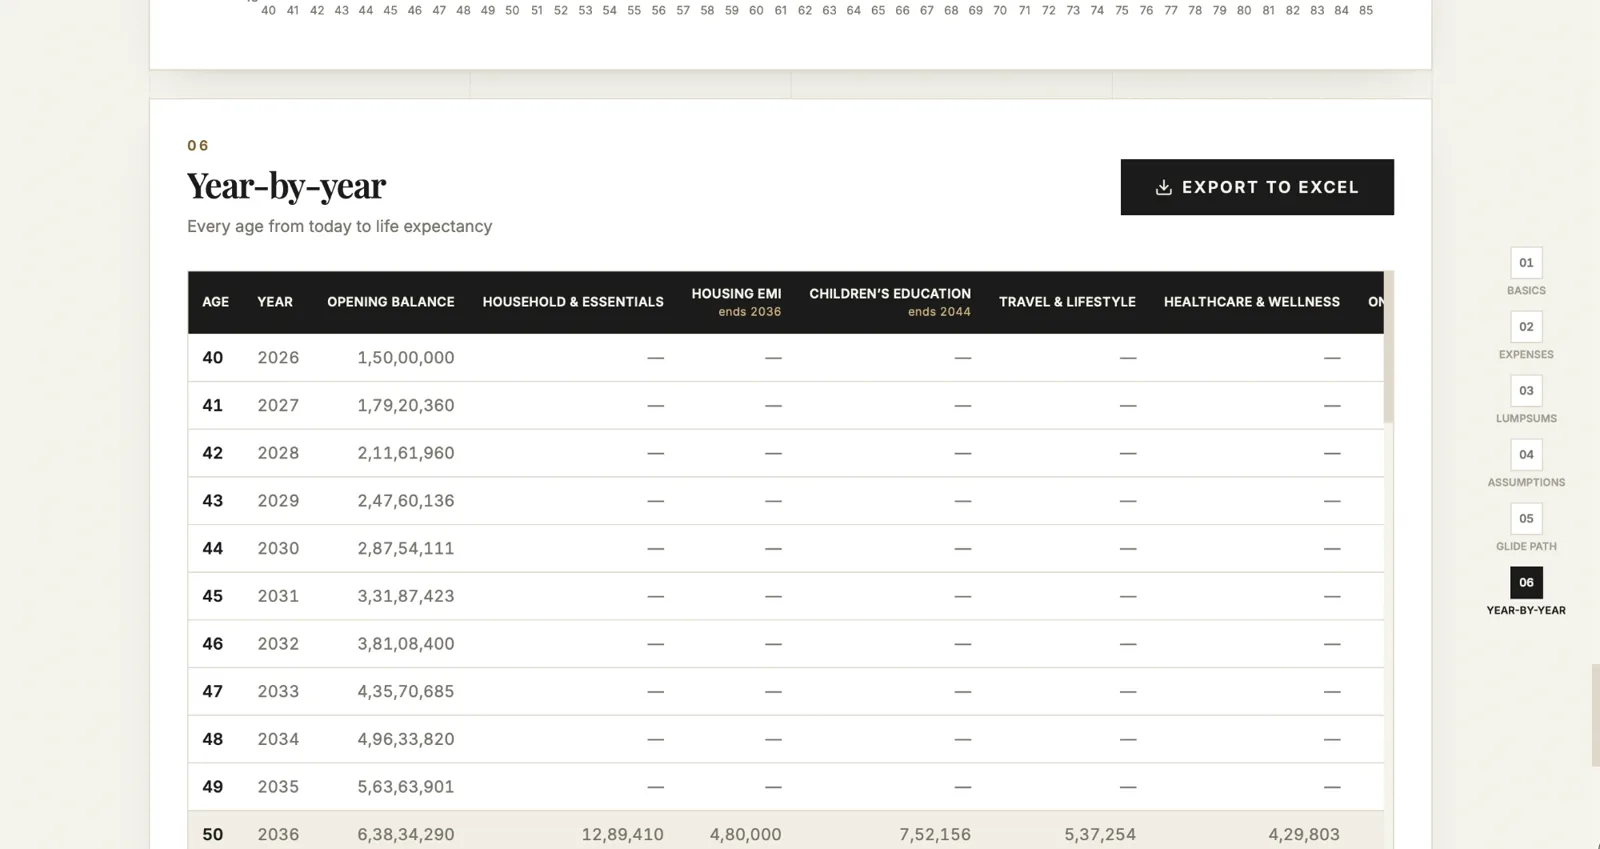Select opening balance 3,31,87,423 cell
The width and height of the screenshot is (1600, 849).
point(406,596)
